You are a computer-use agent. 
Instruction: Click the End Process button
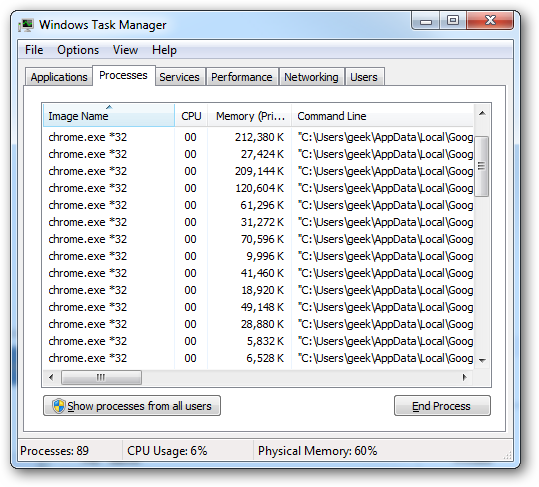point(442,406)
